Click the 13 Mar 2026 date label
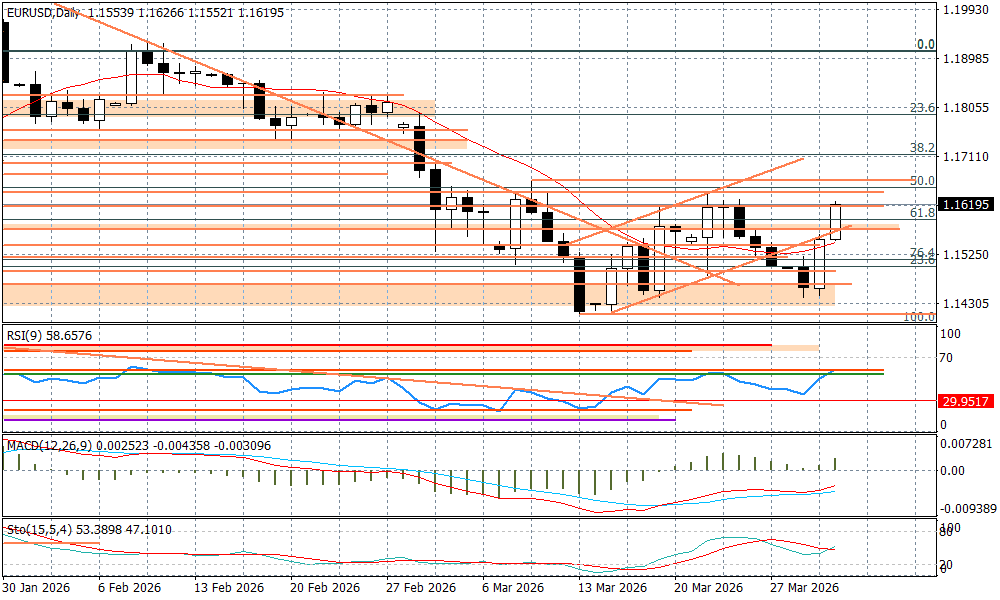 [x=611, y=587]
